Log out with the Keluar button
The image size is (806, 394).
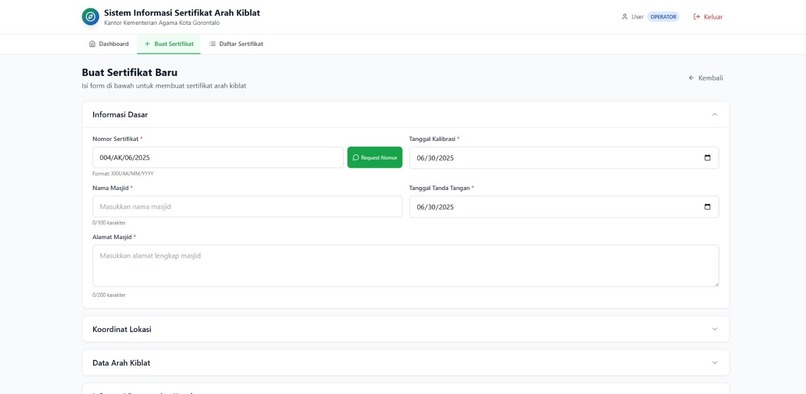[x=708, y=16]
